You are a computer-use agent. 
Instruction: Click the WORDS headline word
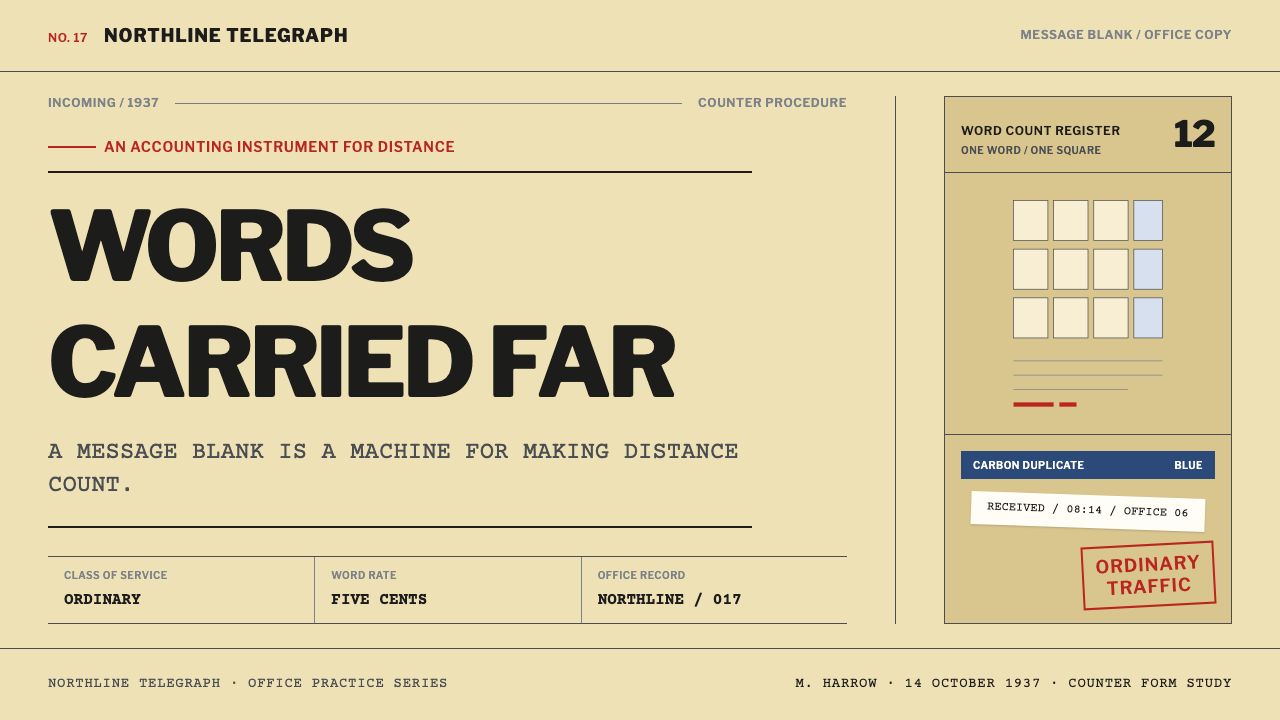point(231,245)
